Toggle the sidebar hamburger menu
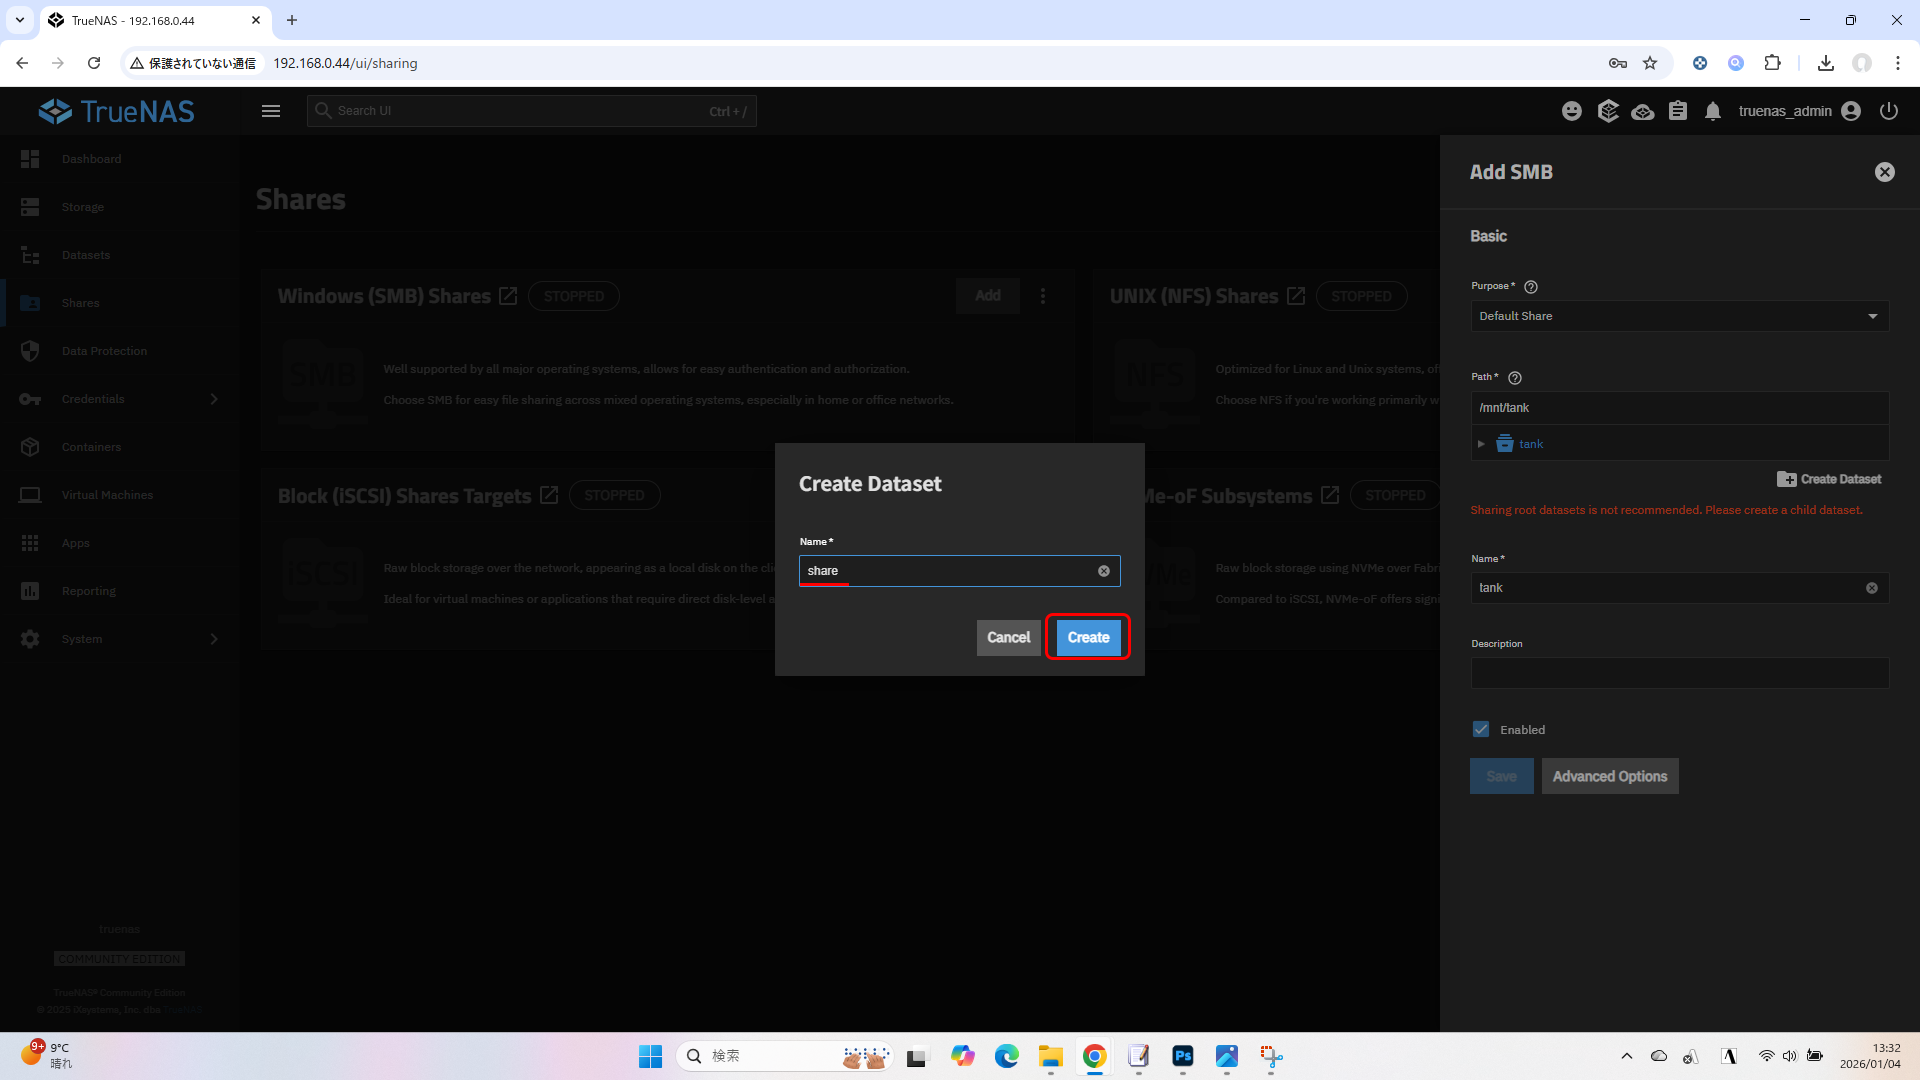The height and width of the screenshot is (1080, 1920). click(271, 111)
